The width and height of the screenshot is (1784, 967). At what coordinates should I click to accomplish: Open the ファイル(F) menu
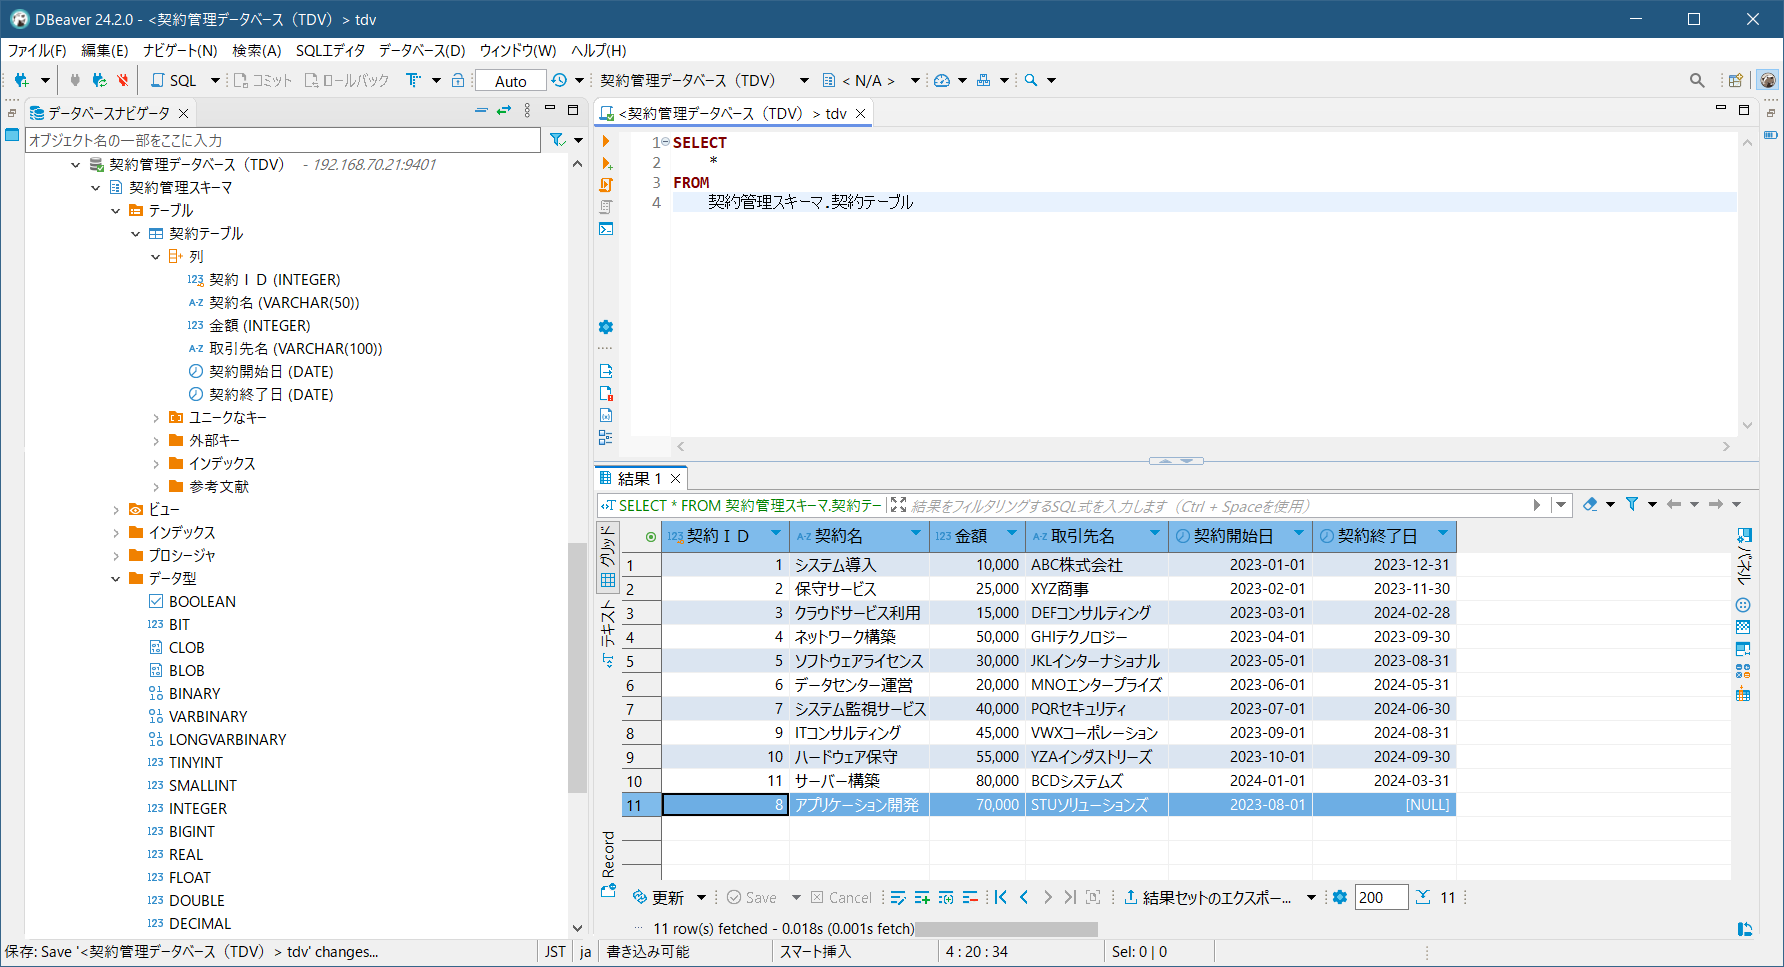pyautogui.click(x=37, y=50)
